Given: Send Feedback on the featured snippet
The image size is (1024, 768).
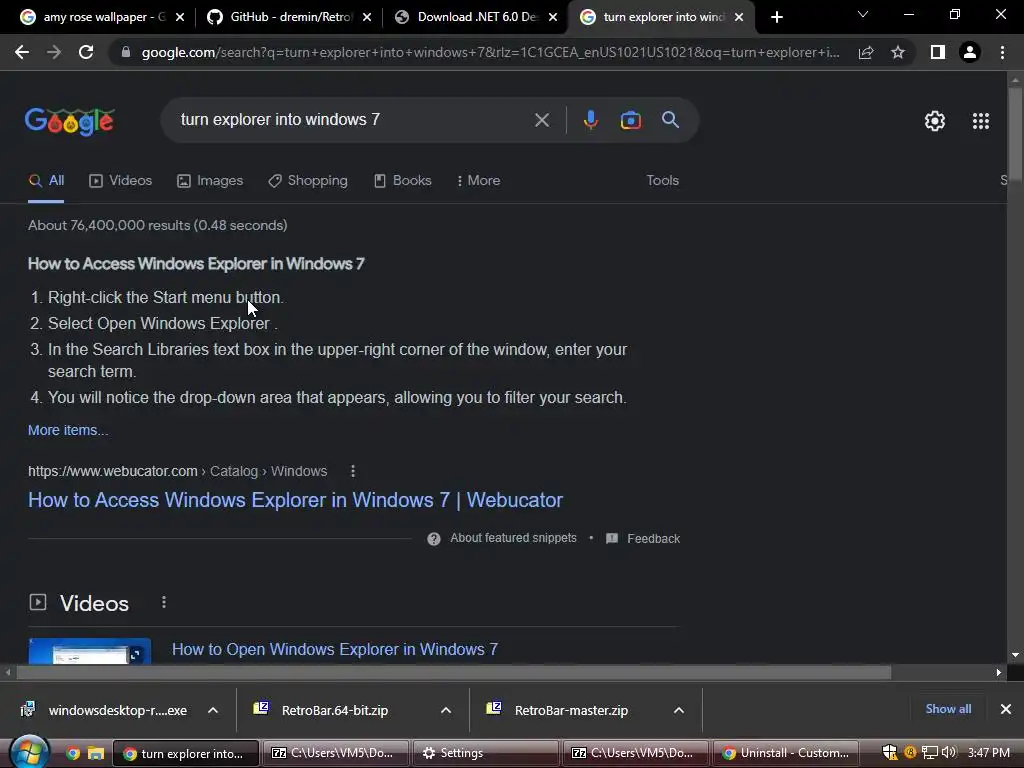Looking at the screenshot, I should pyautogui.click(x=644, y=539).
